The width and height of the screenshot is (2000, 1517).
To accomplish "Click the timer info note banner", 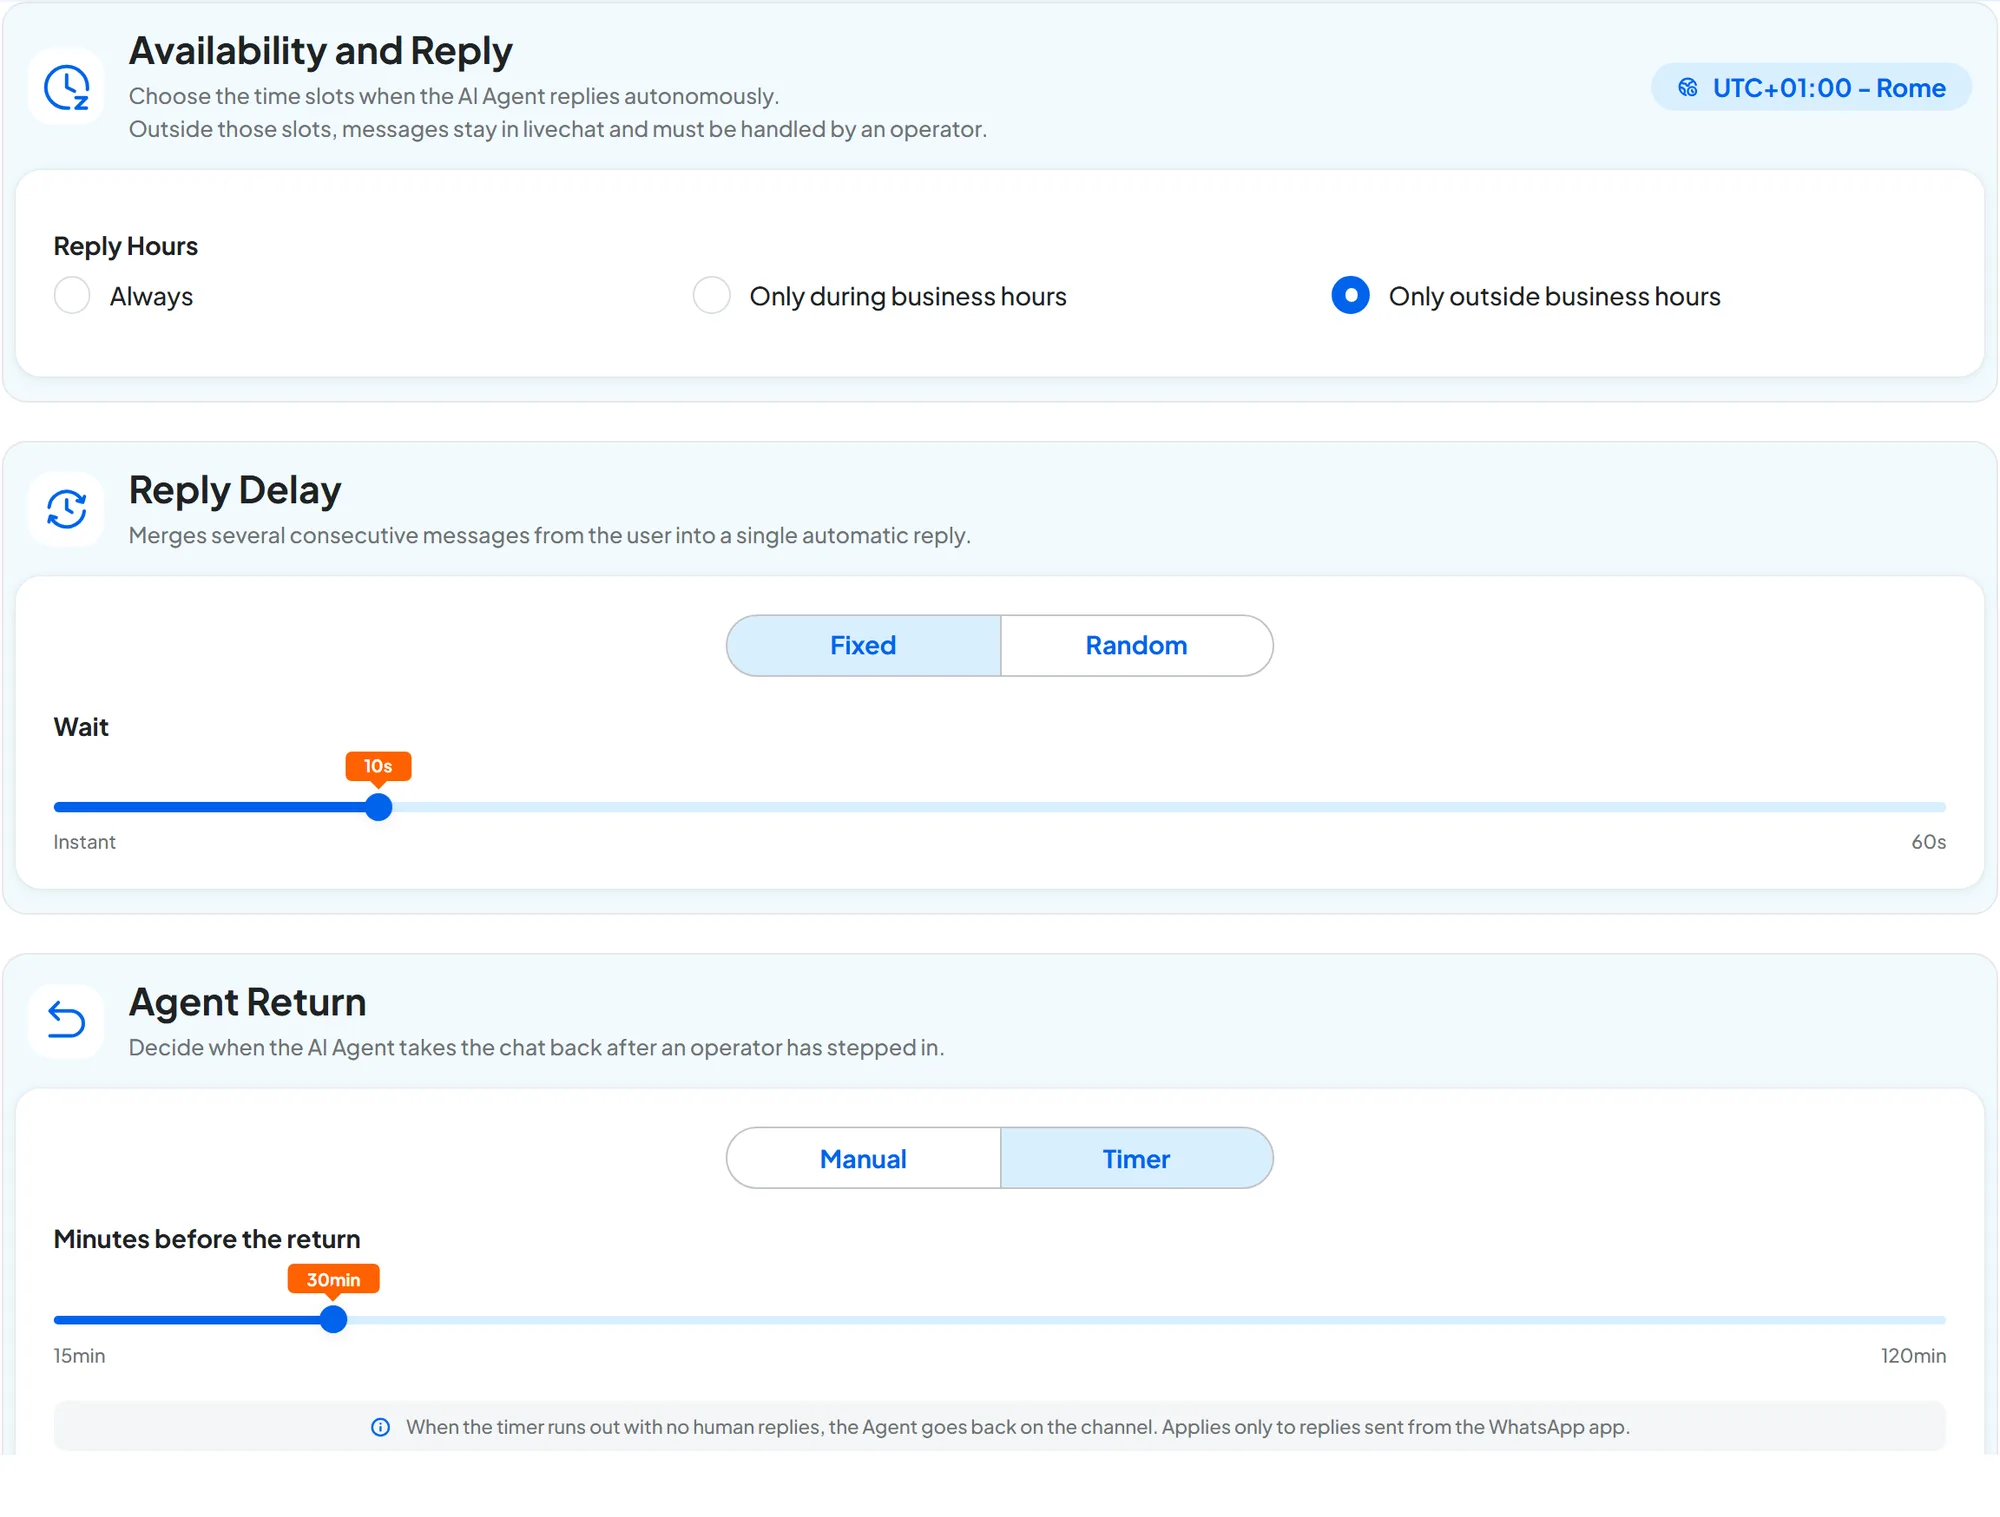I will click(1000, 1427).
